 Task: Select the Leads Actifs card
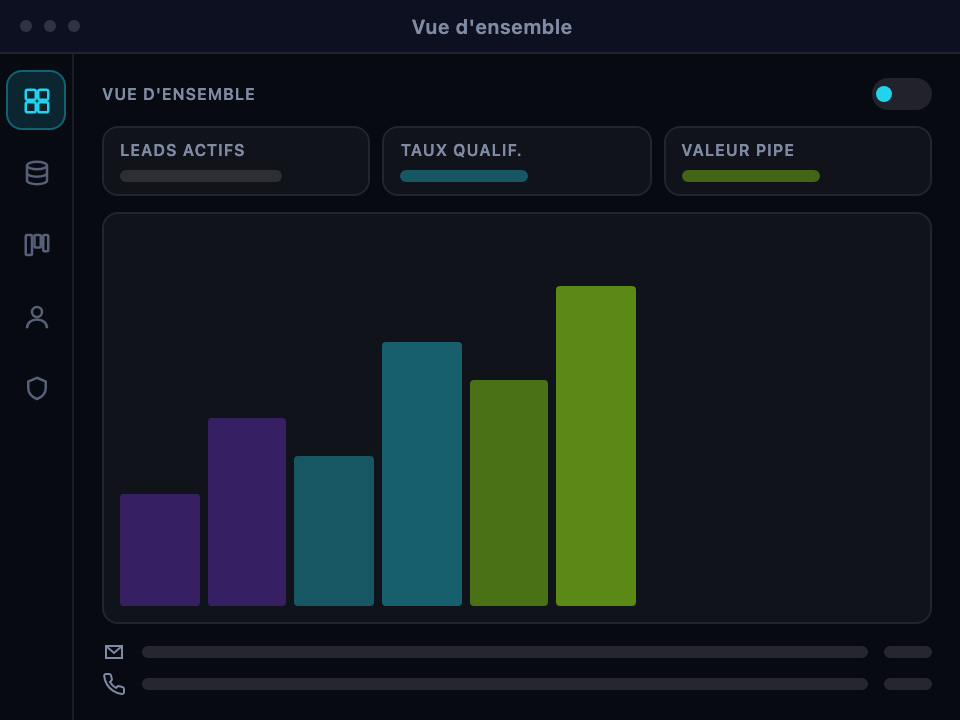[236, 161]
